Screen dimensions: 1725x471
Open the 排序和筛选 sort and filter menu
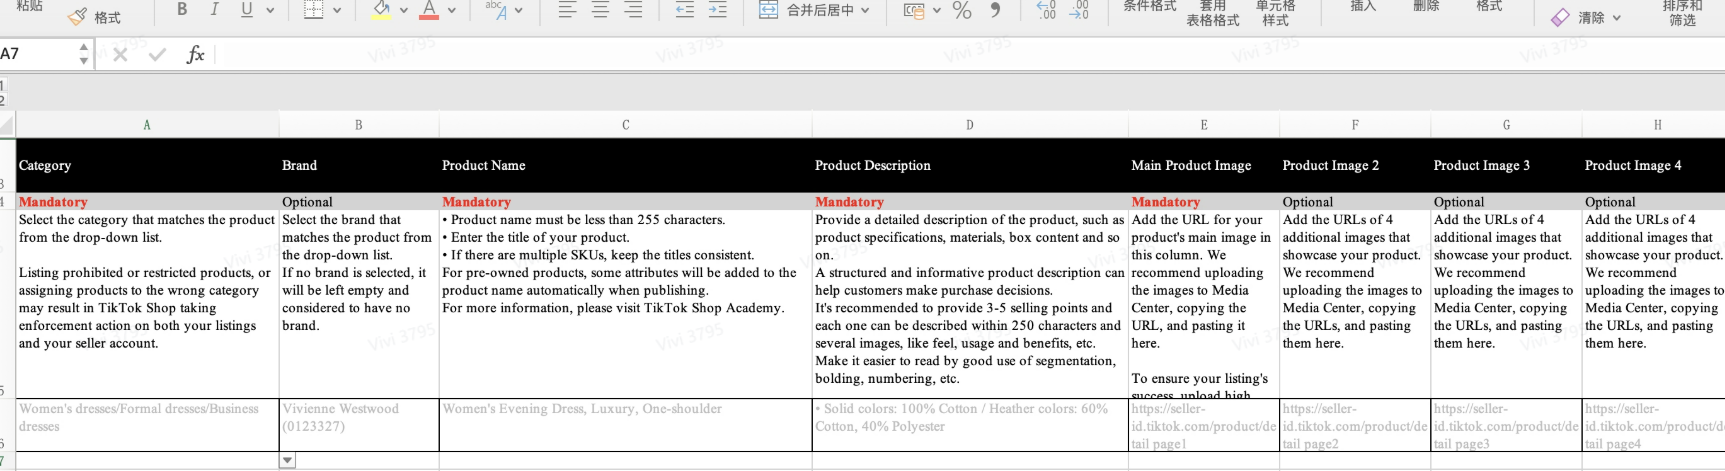pyautogui.click(x=1682, y=13)
